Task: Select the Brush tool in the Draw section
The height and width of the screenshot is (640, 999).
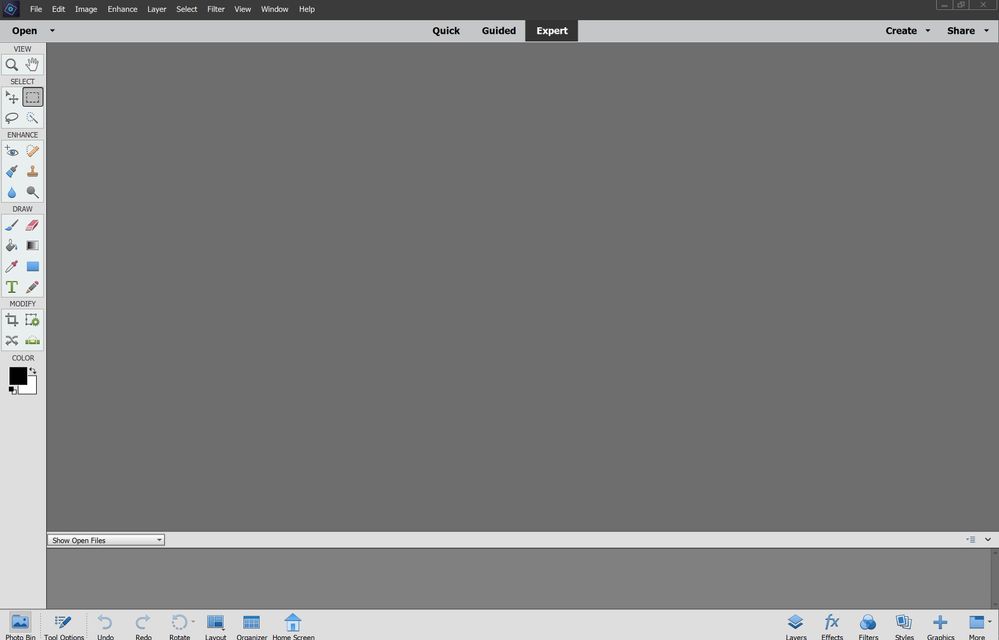Action: click(12, 224)
